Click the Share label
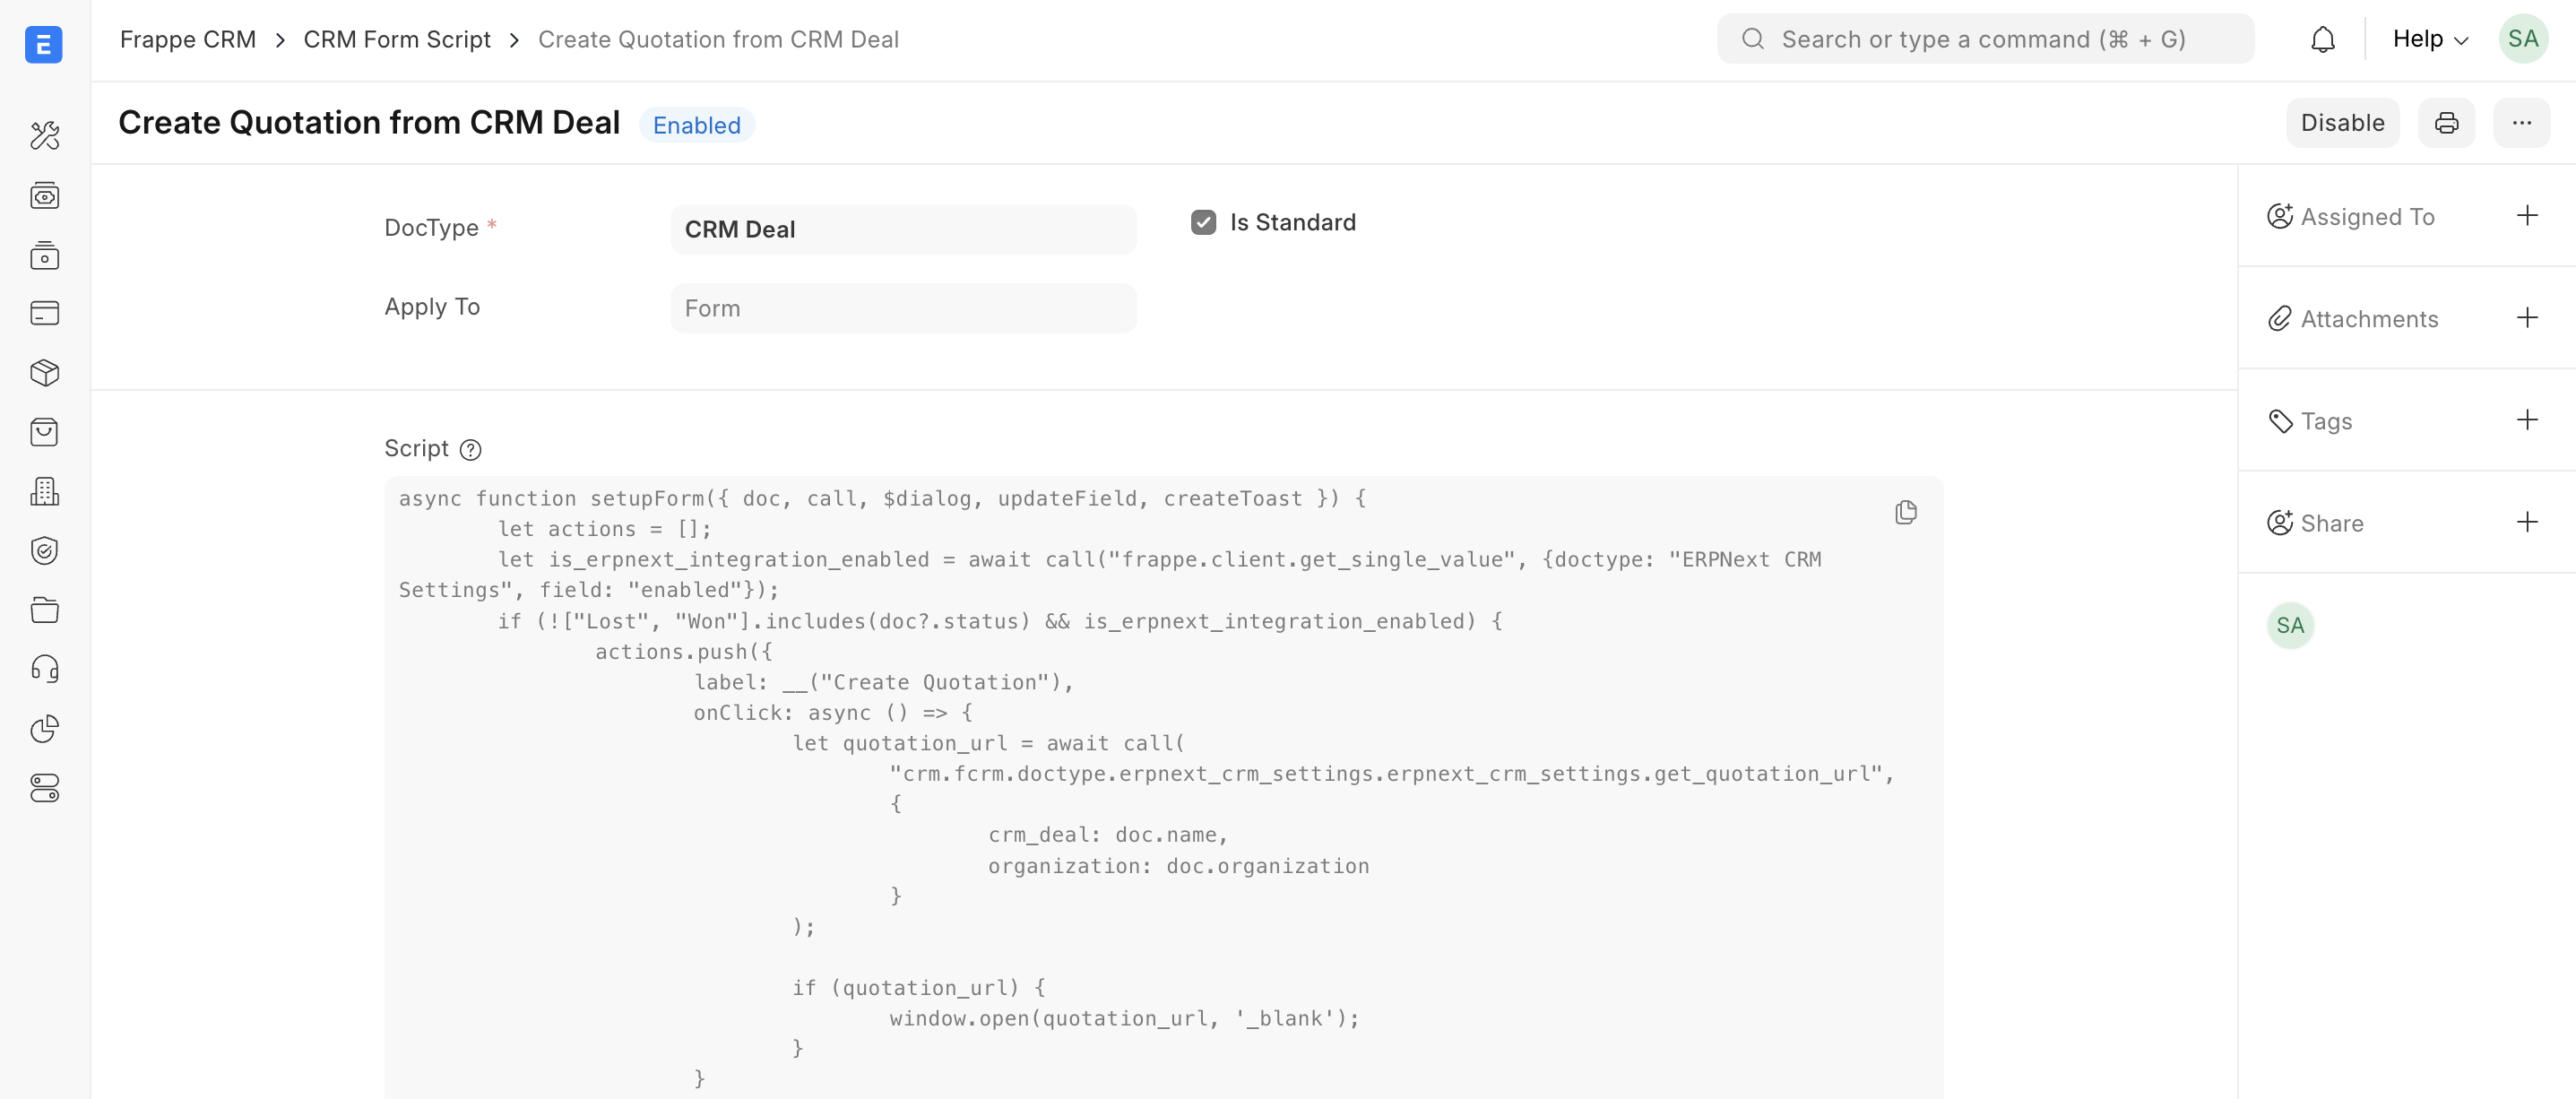2576x1099 pixels. click(2332, 523)
